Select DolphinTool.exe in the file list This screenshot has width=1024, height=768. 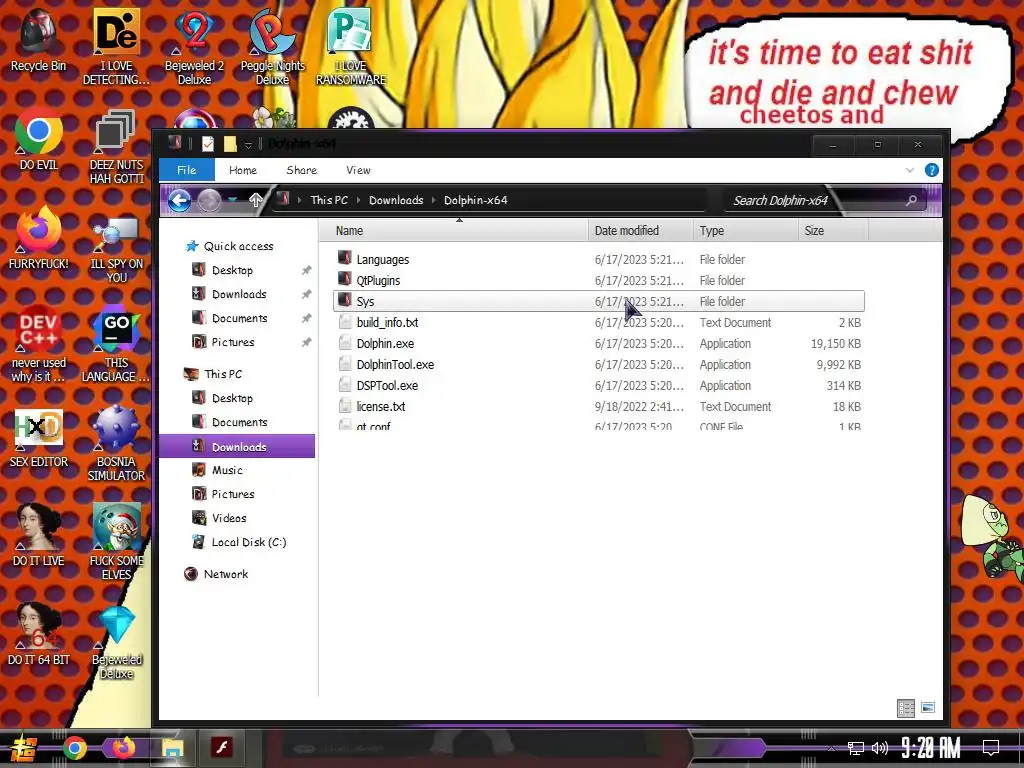598,364
